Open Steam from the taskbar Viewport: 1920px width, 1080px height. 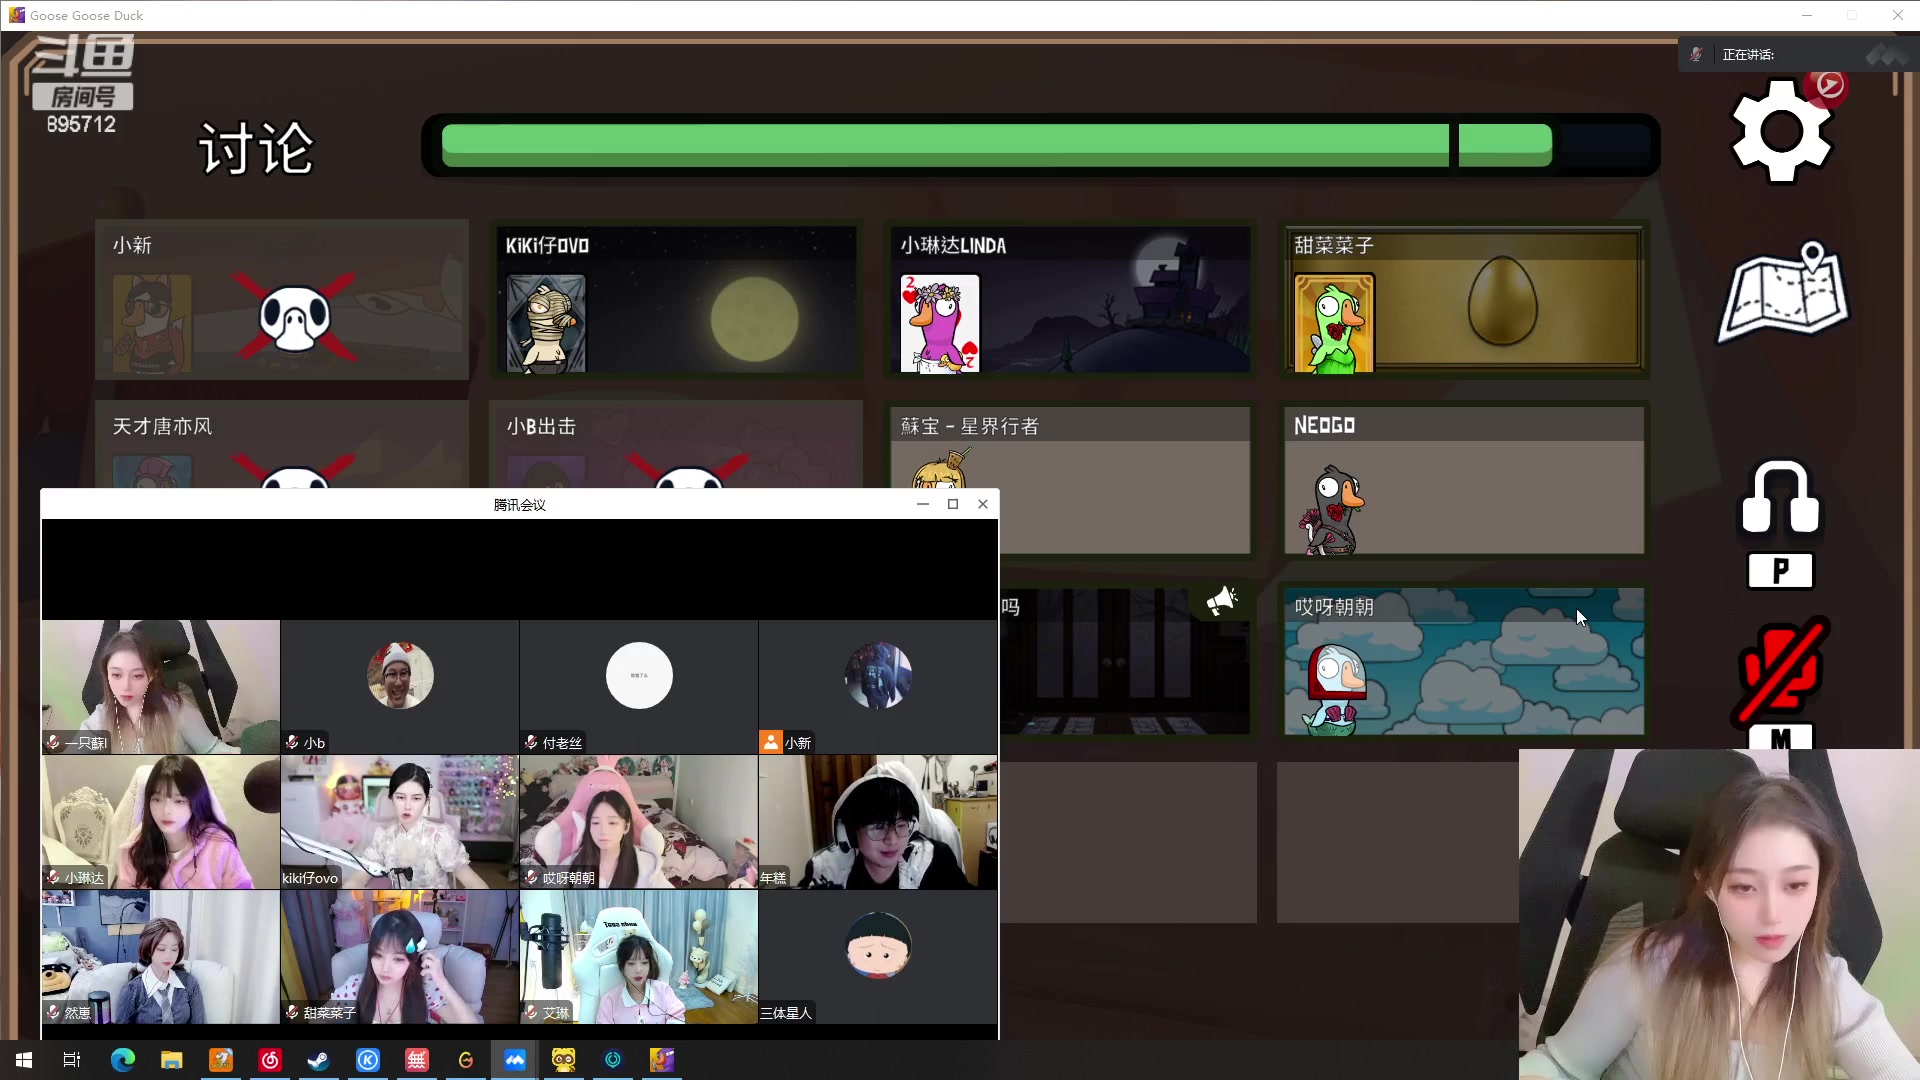(319, 1060)
